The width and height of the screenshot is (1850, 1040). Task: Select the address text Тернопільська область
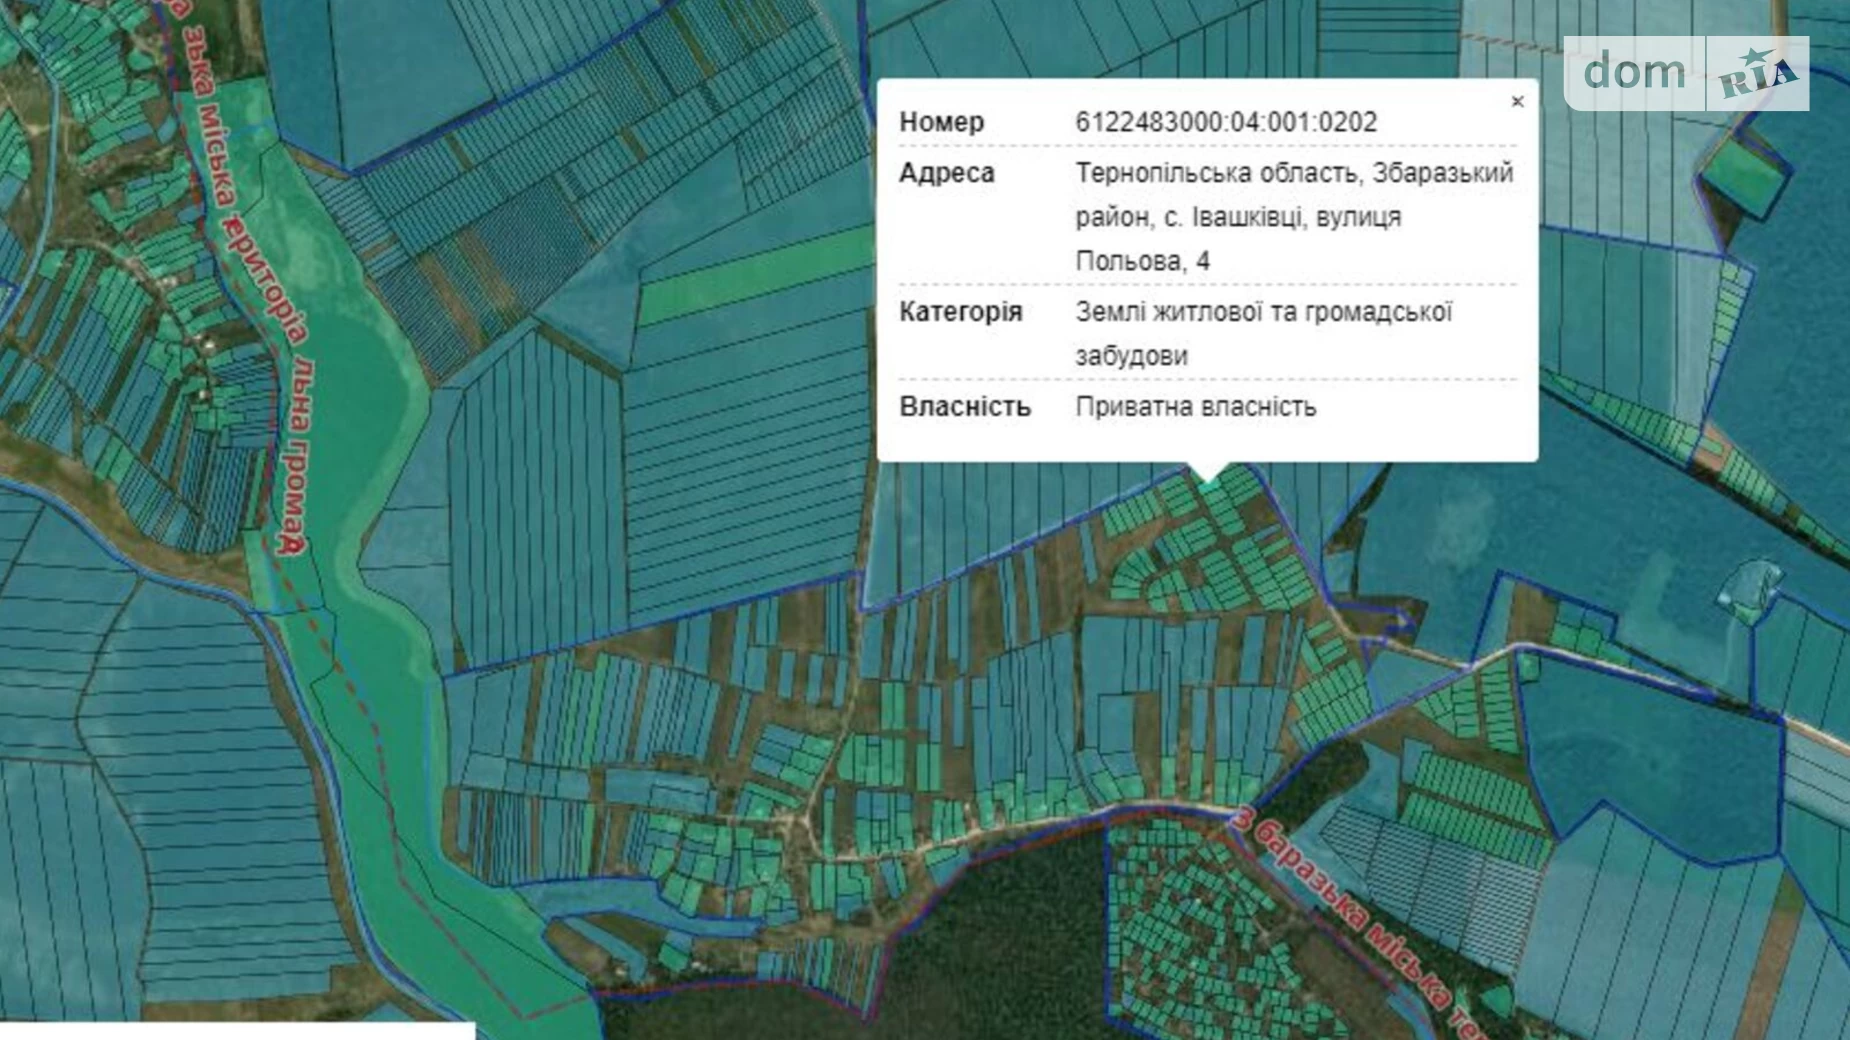click(1216, 173)
